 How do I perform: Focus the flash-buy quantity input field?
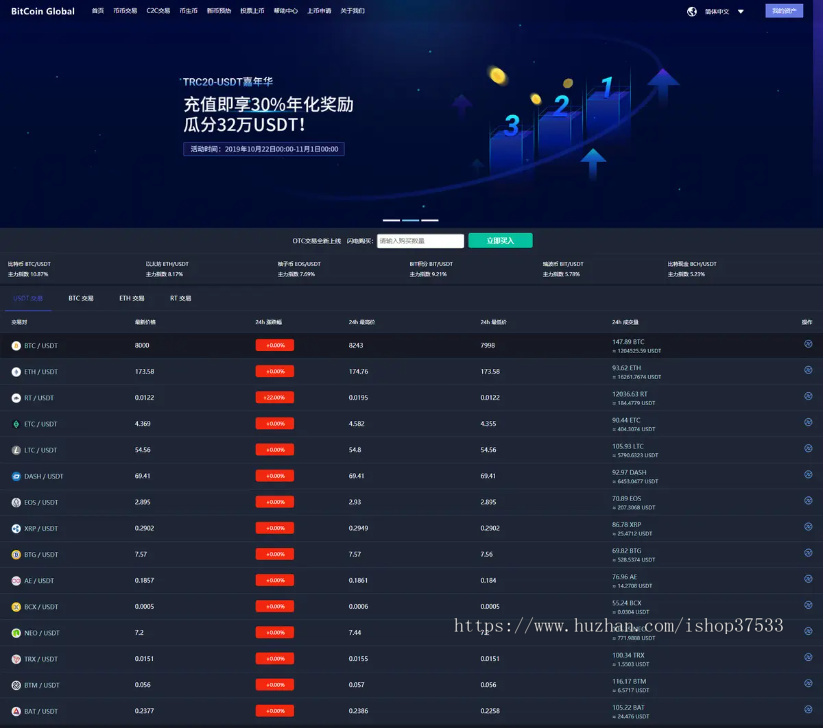click(x=420, y=241)
